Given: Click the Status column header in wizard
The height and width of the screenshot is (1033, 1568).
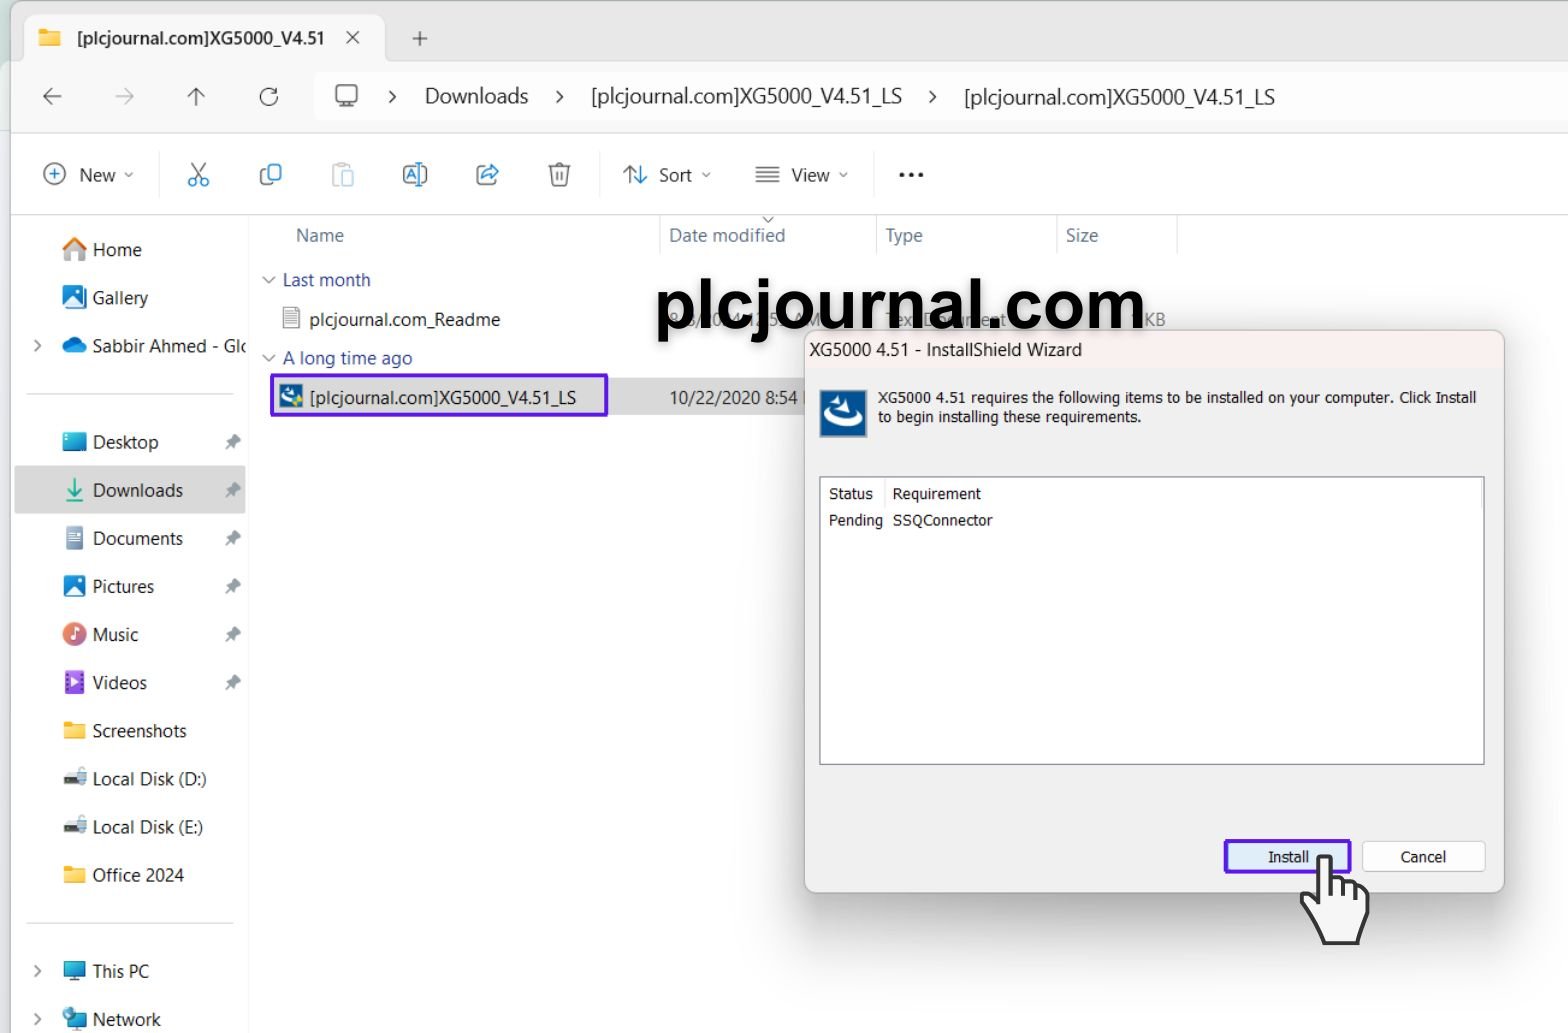Looking at the screenshot, I should [851, 494].
